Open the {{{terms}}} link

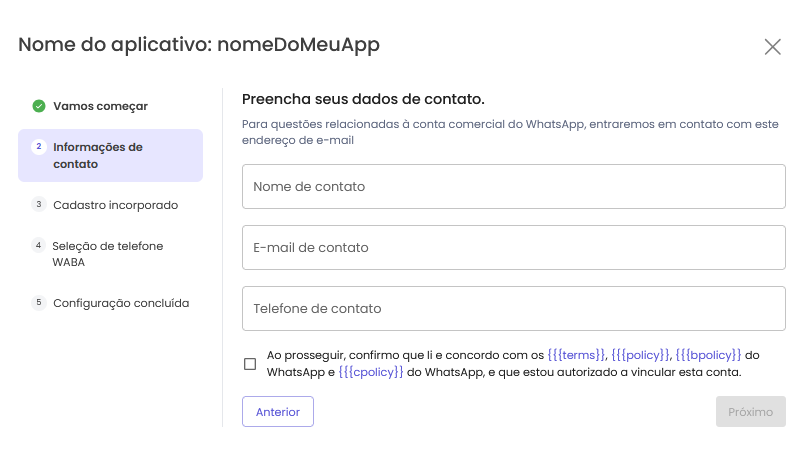pos(576,355)
